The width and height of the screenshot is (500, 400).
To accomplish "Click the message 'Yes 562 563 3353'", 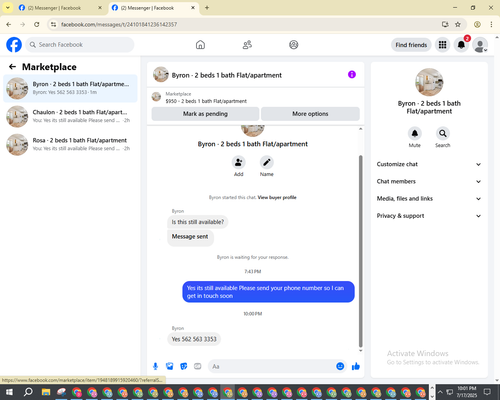I will [194, 339].
